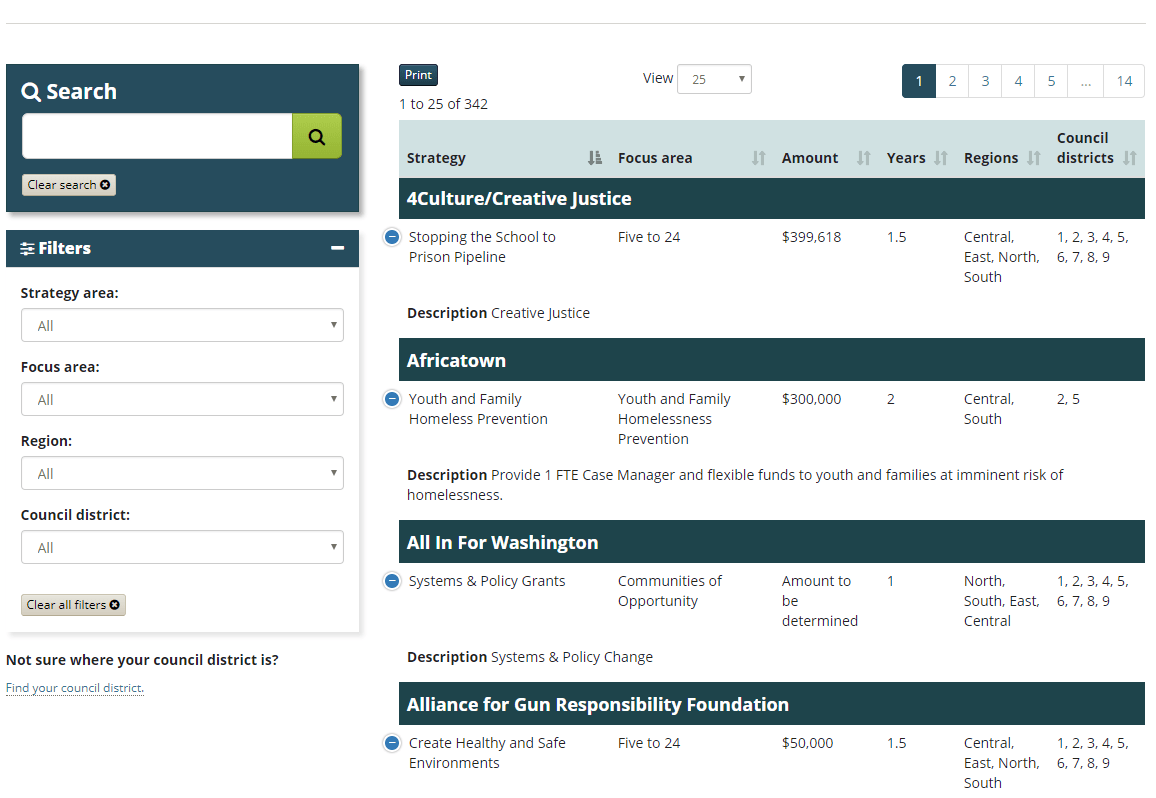Sort by Strategy column sort icon
Viewport: 1156px width, 798px height.
click(x=594, y=158)
